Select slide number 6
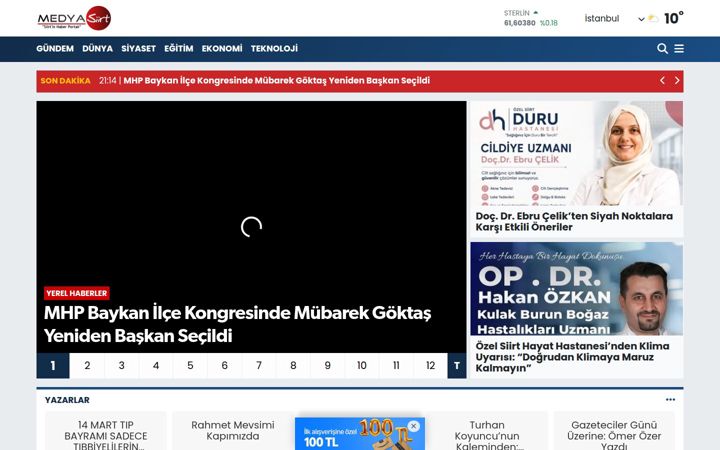 pos(225,366)
